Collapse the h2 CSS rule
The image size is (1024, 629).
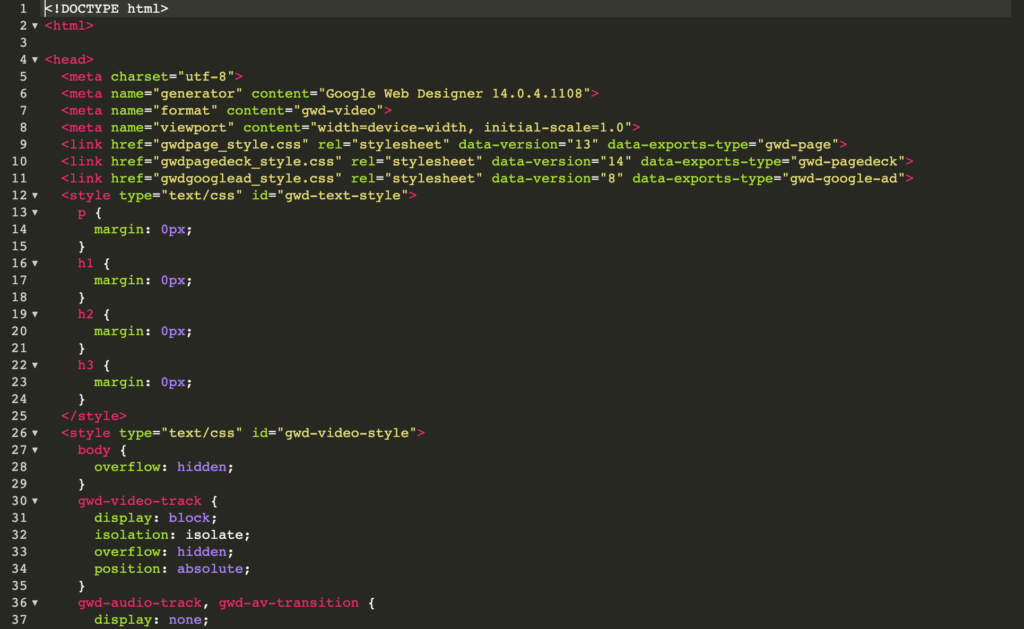pos(35,314)
